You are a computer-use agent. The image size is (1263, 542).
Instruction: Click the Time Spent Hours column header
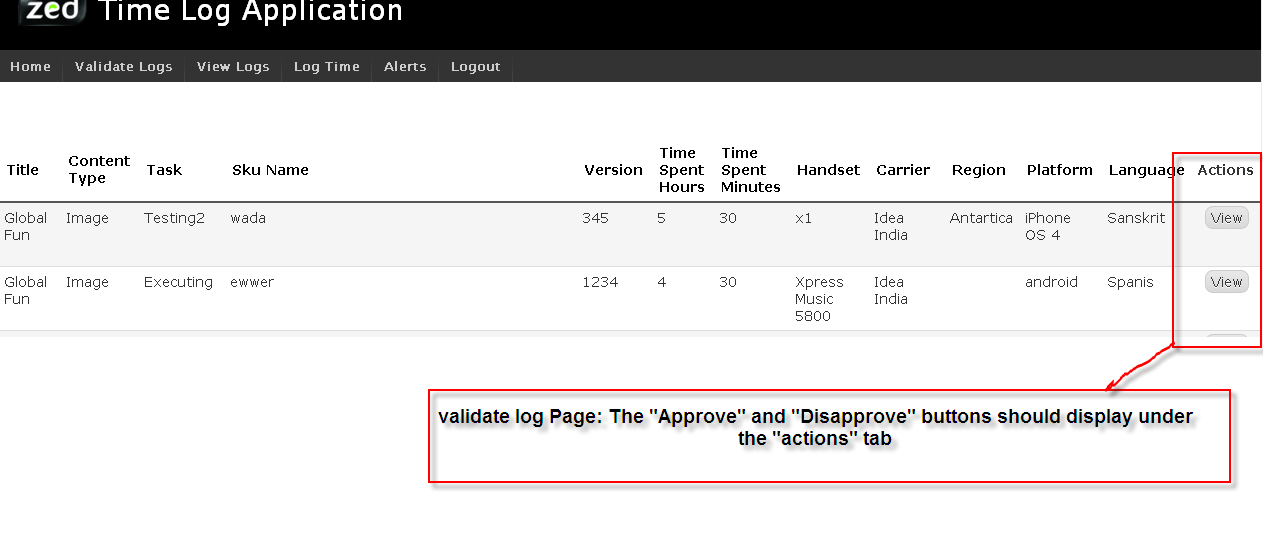(x=682, y=170)
